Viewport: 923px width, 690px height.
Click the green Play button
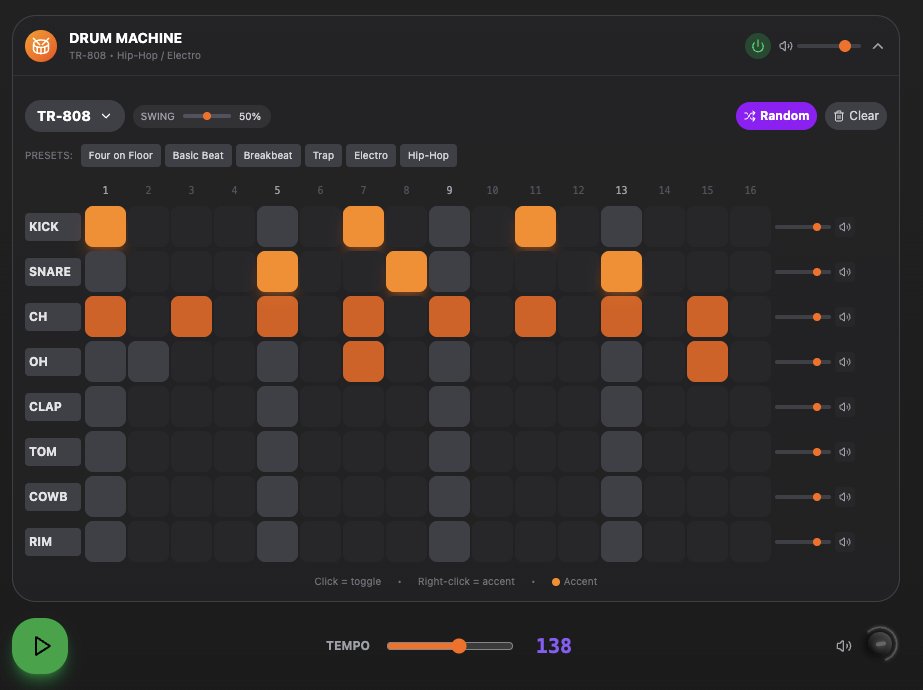click(x=40, y=646)
